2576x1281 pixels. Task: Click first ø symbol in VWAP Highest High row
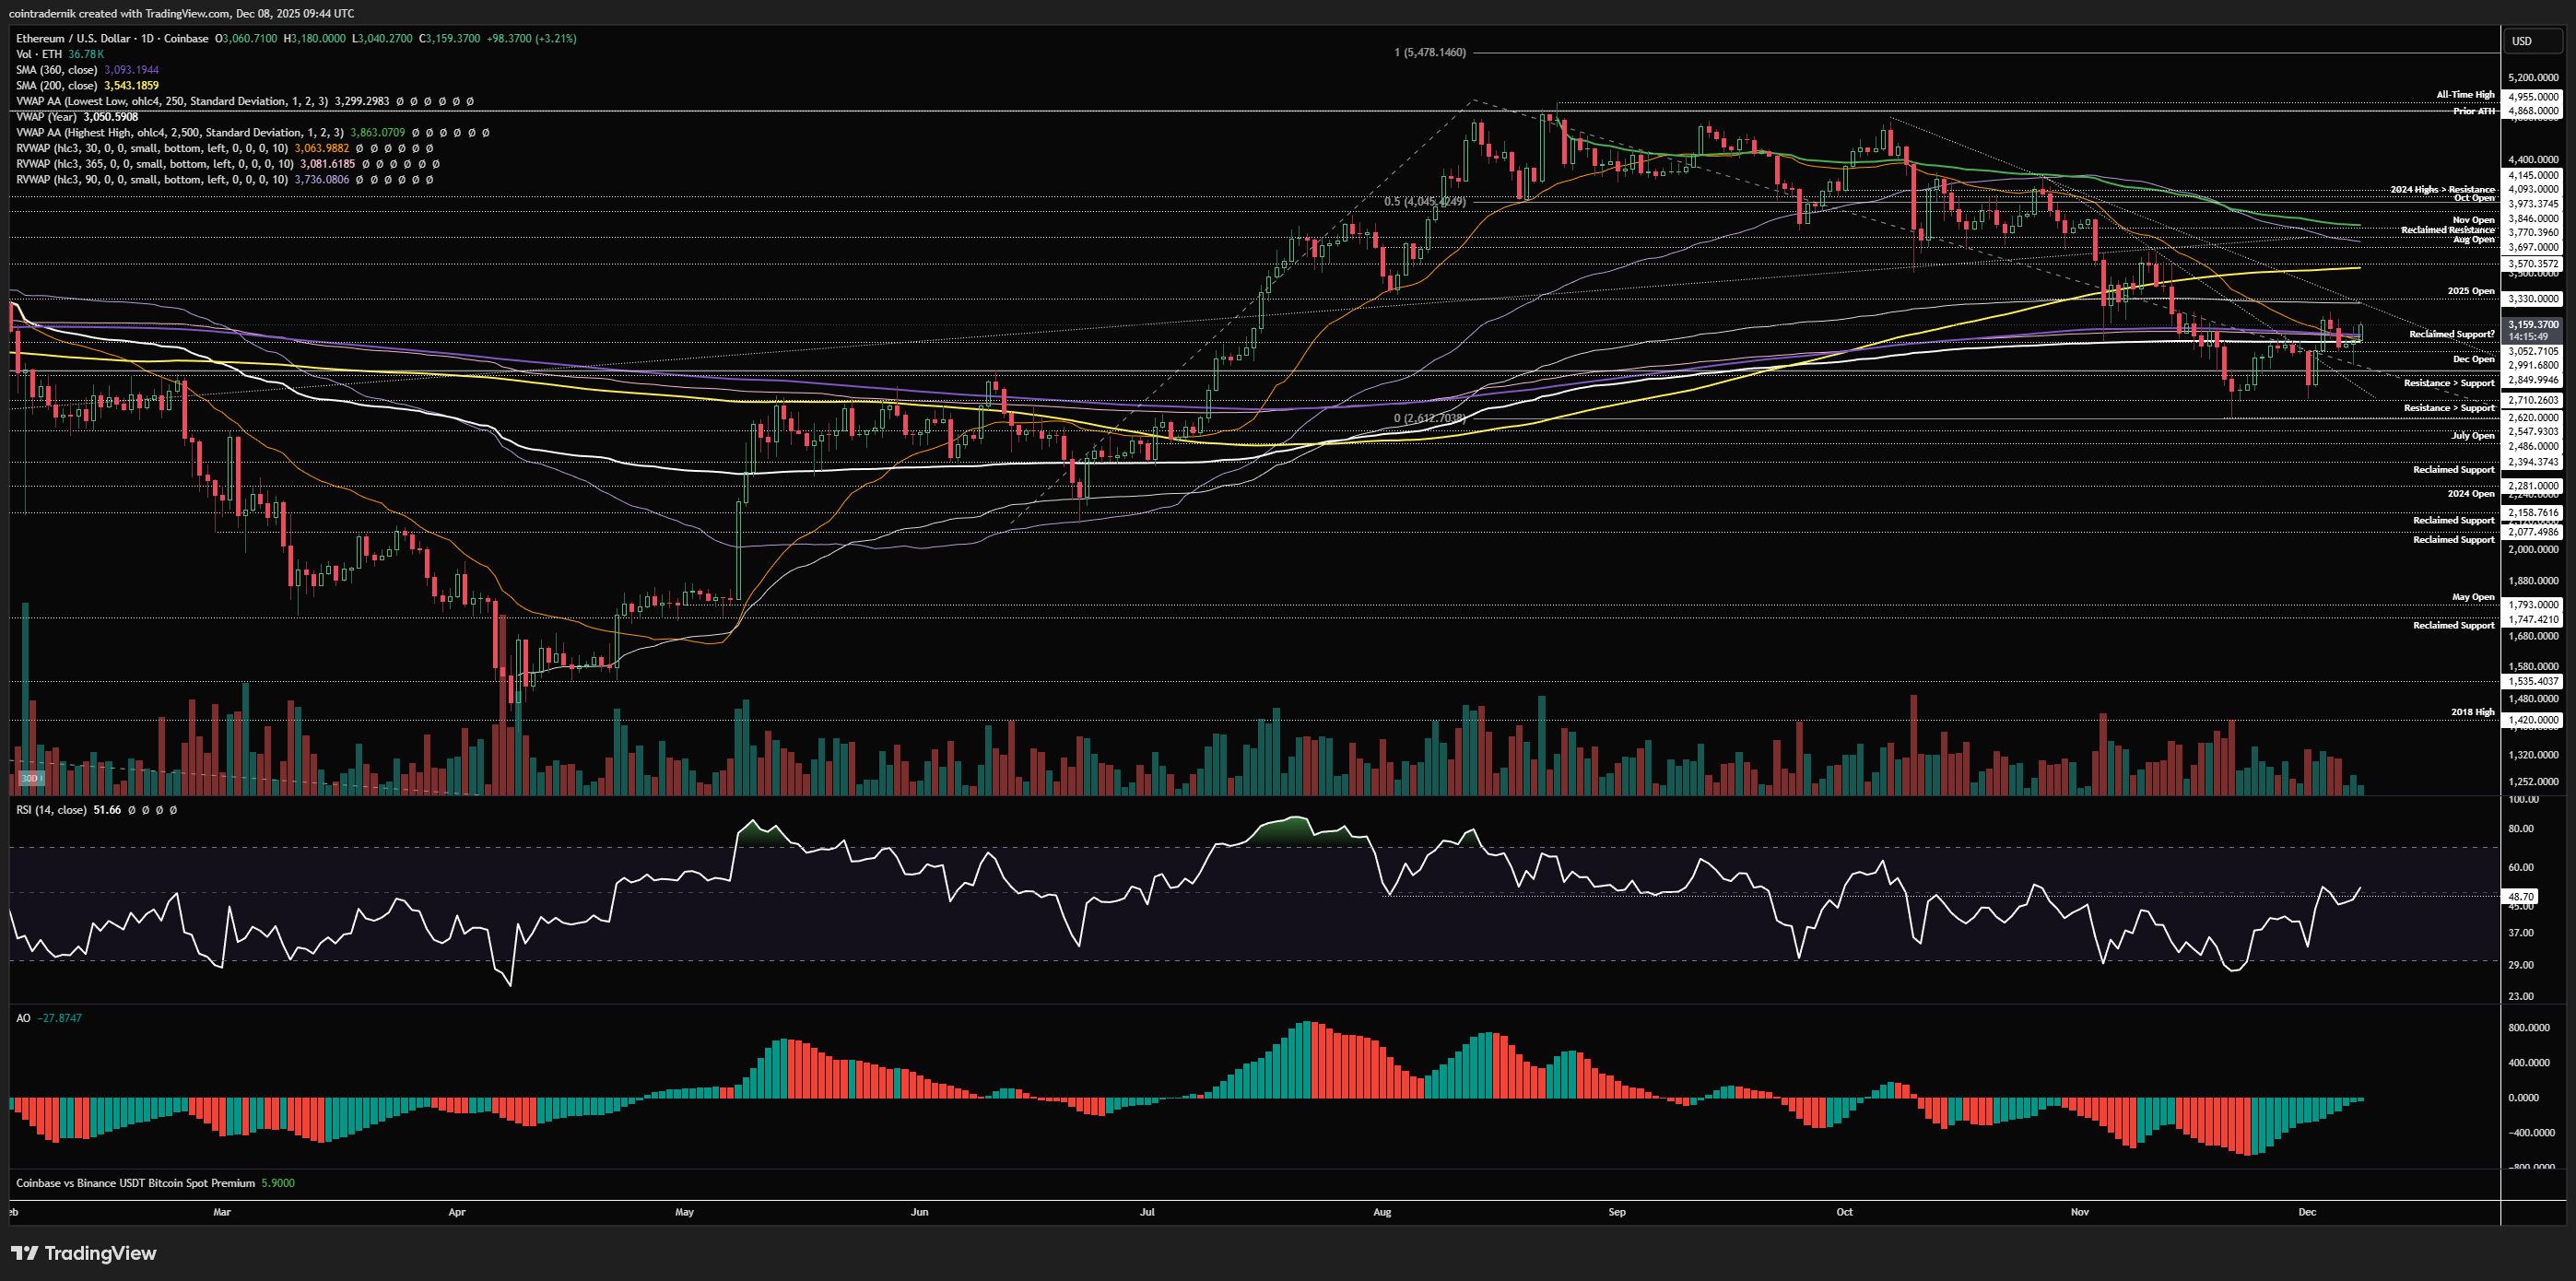click(x=416, y=132)
